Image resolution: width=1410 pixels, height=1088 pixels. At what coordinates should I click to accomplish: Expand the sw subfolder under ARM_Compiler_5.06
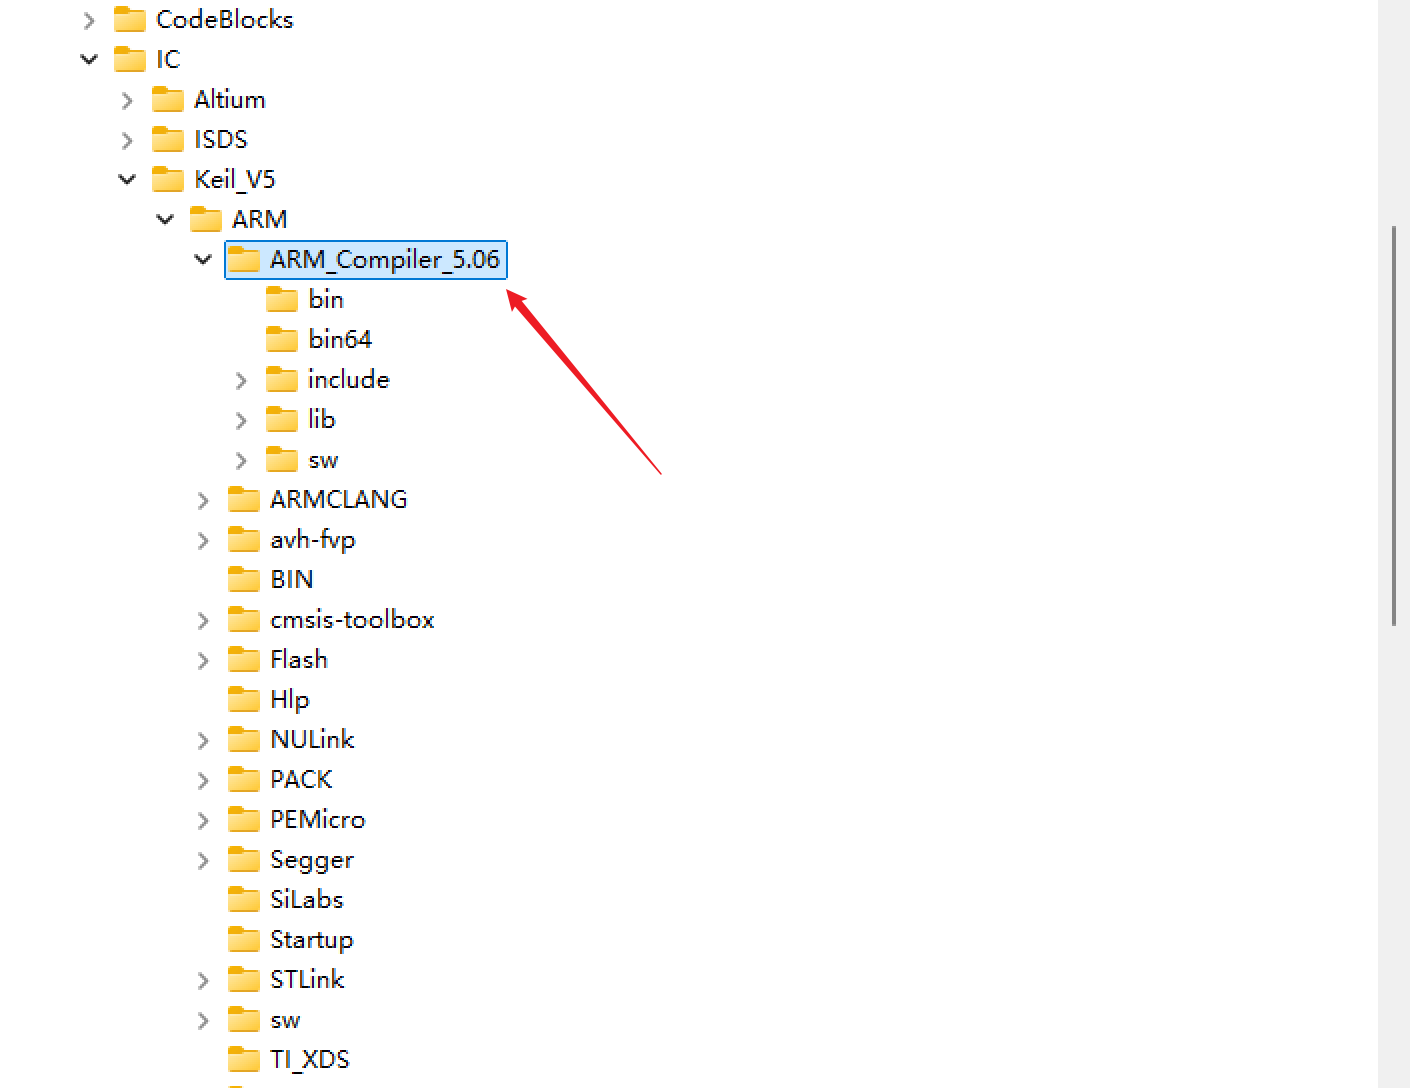tap(241, 460)
